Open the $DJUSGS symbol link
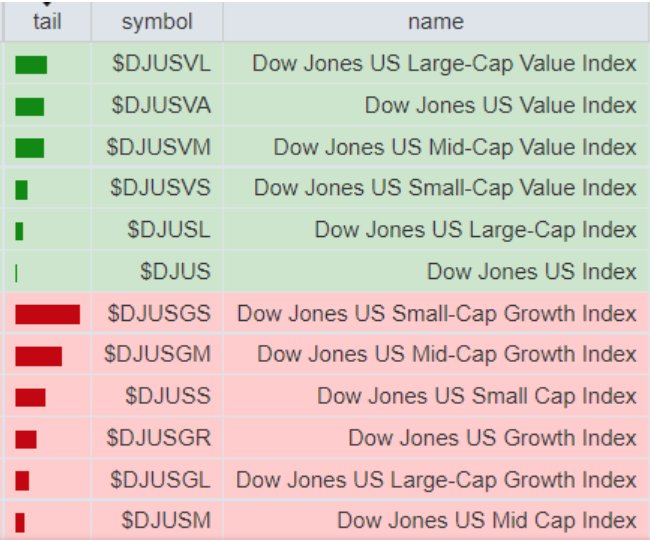The height and width of the screenshot is (540, 650). click(x=159, y=314)
